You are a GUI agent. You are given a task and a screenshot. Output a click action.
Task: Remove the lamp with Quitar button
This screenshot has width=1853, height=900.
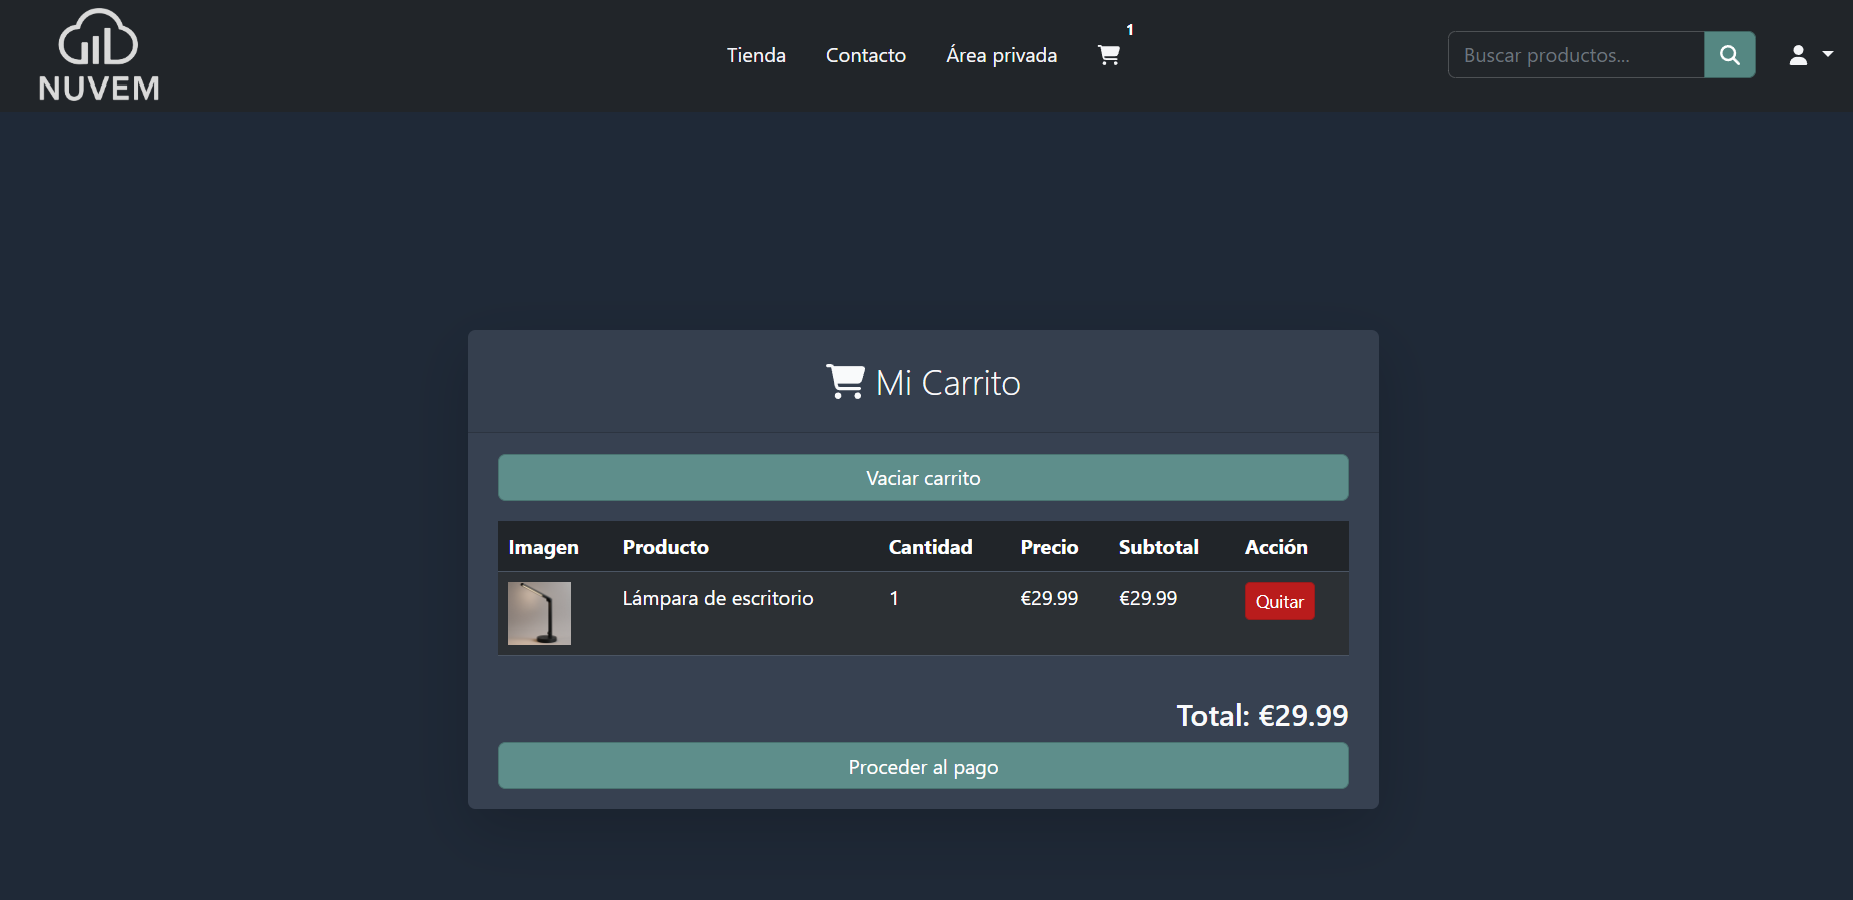coord(1279,601)
